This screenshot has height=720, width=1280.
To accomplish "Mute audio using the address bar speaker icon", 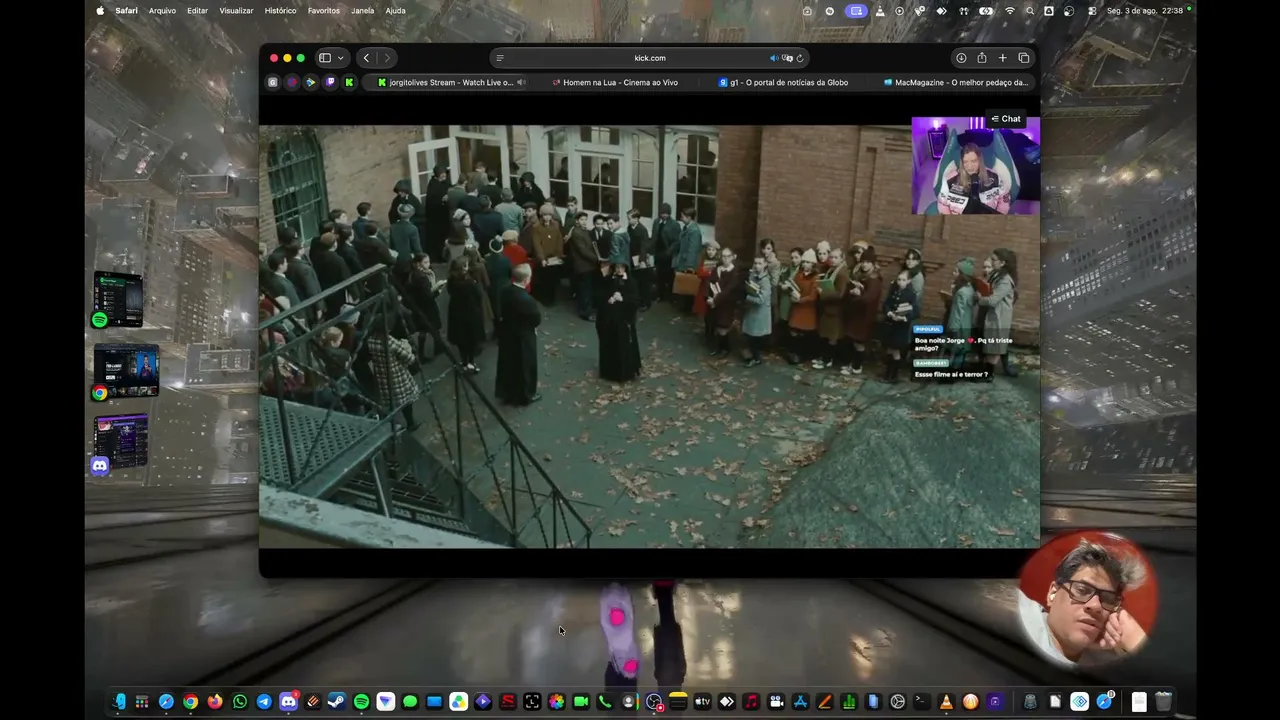I will point(774,58).
